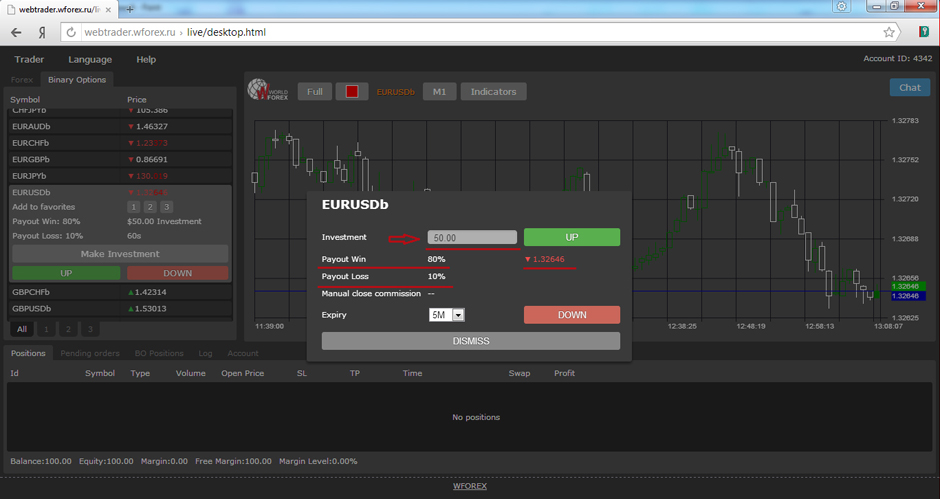Click the Full chart button
Image resolution: width=940 pixels, height=499 pixels.
point(315,91)
